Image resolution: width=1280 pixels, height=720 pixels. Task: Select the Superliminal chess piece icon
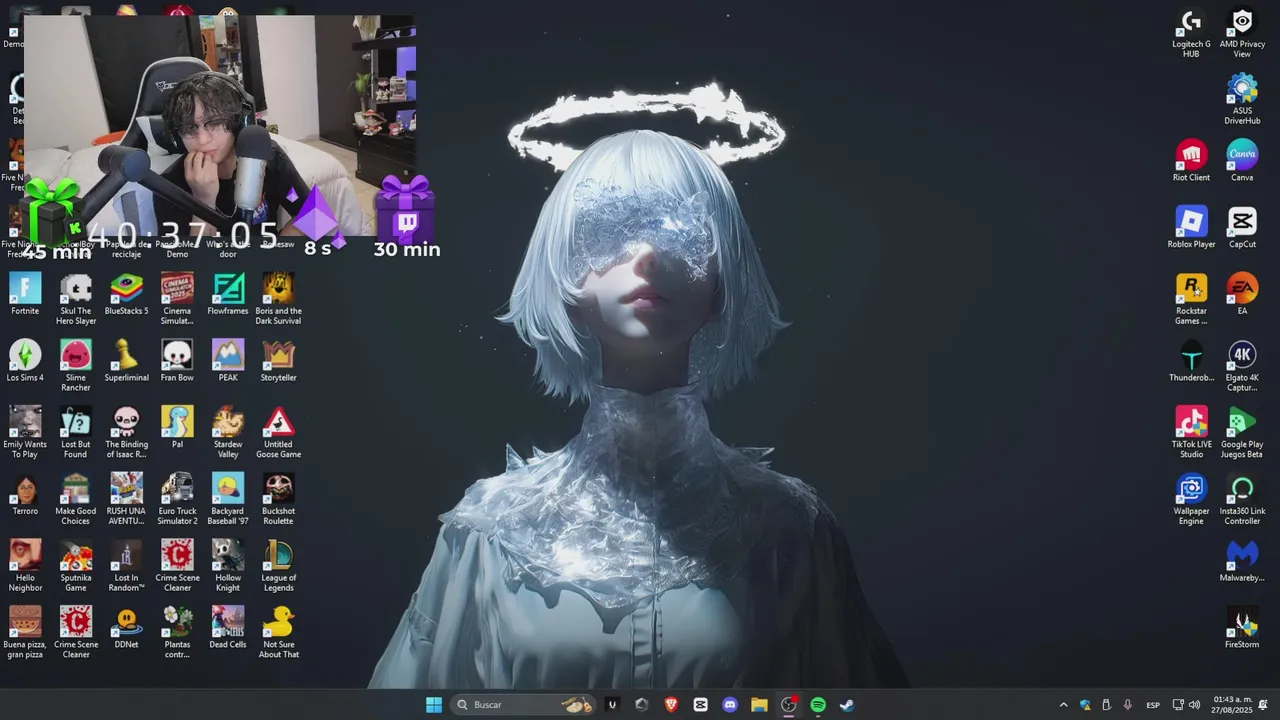coord(126,361)
